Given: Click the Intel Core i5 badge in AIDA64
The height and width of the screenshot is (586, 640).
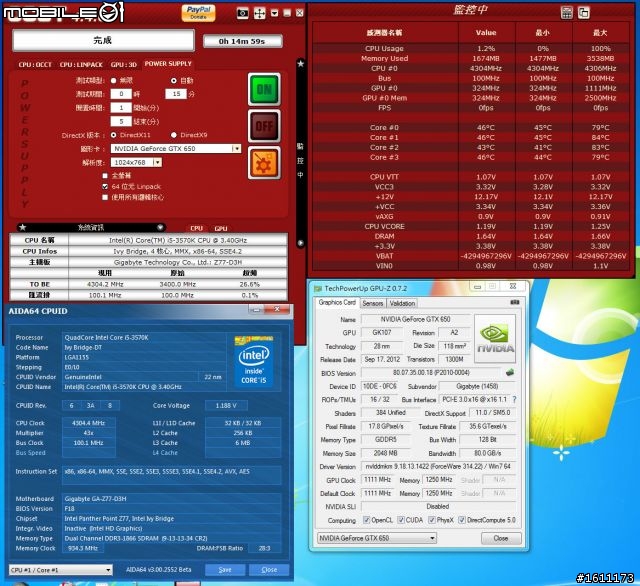Looking at the screenshot, I should pos(253,362).
